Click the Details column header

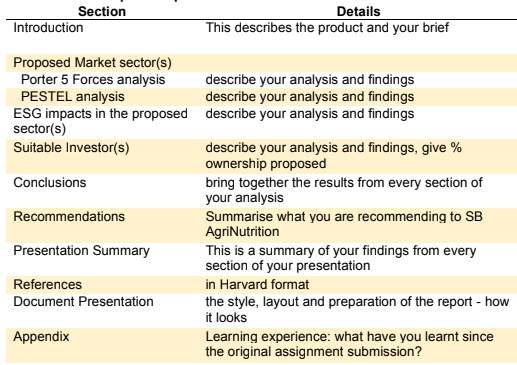358,11
